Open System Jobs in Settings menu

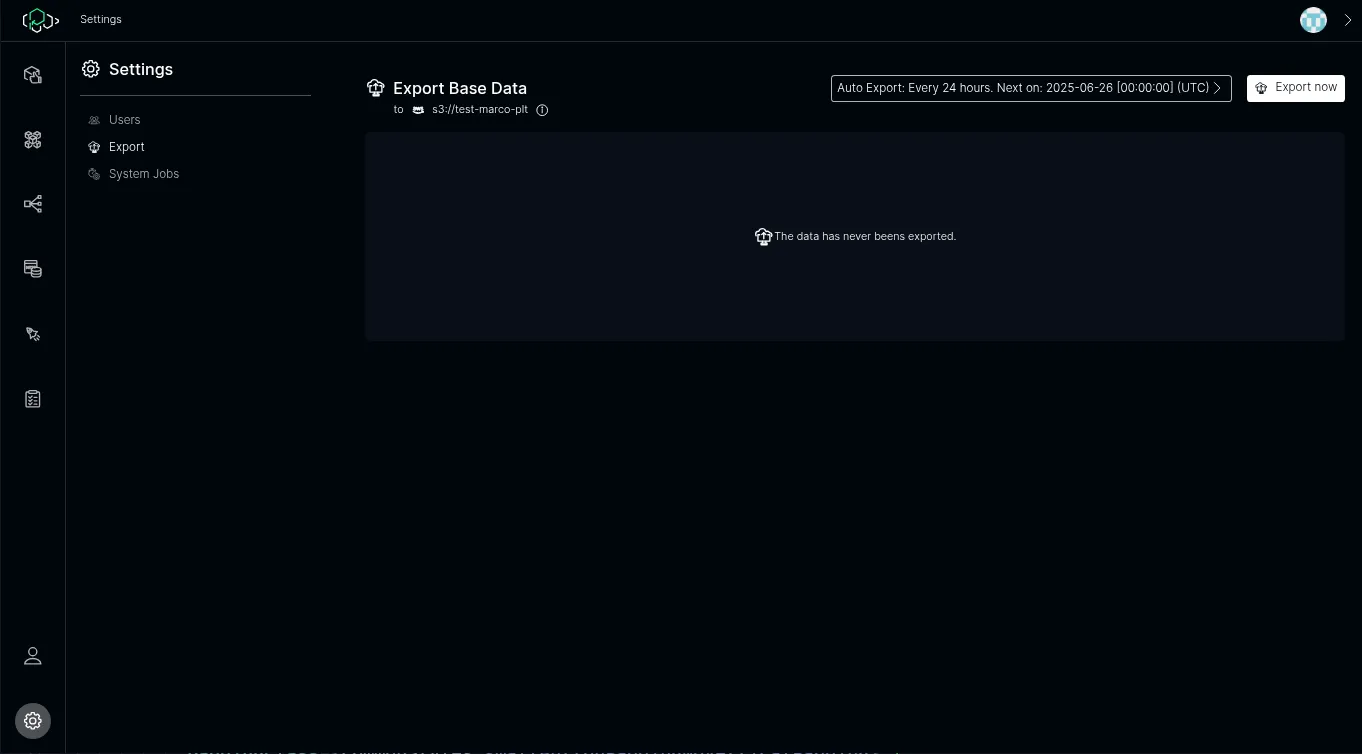coord(144,174)
